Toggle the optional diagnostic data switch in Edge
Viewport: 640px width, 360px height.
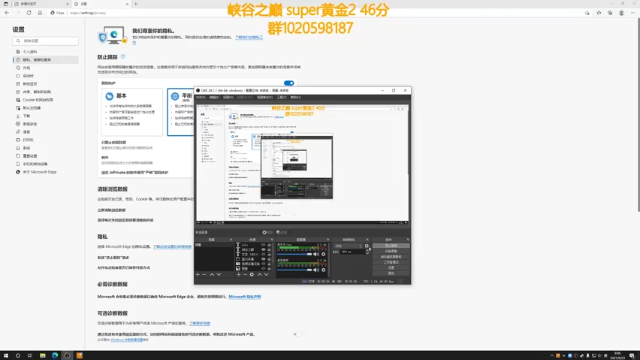click(298, 334)
